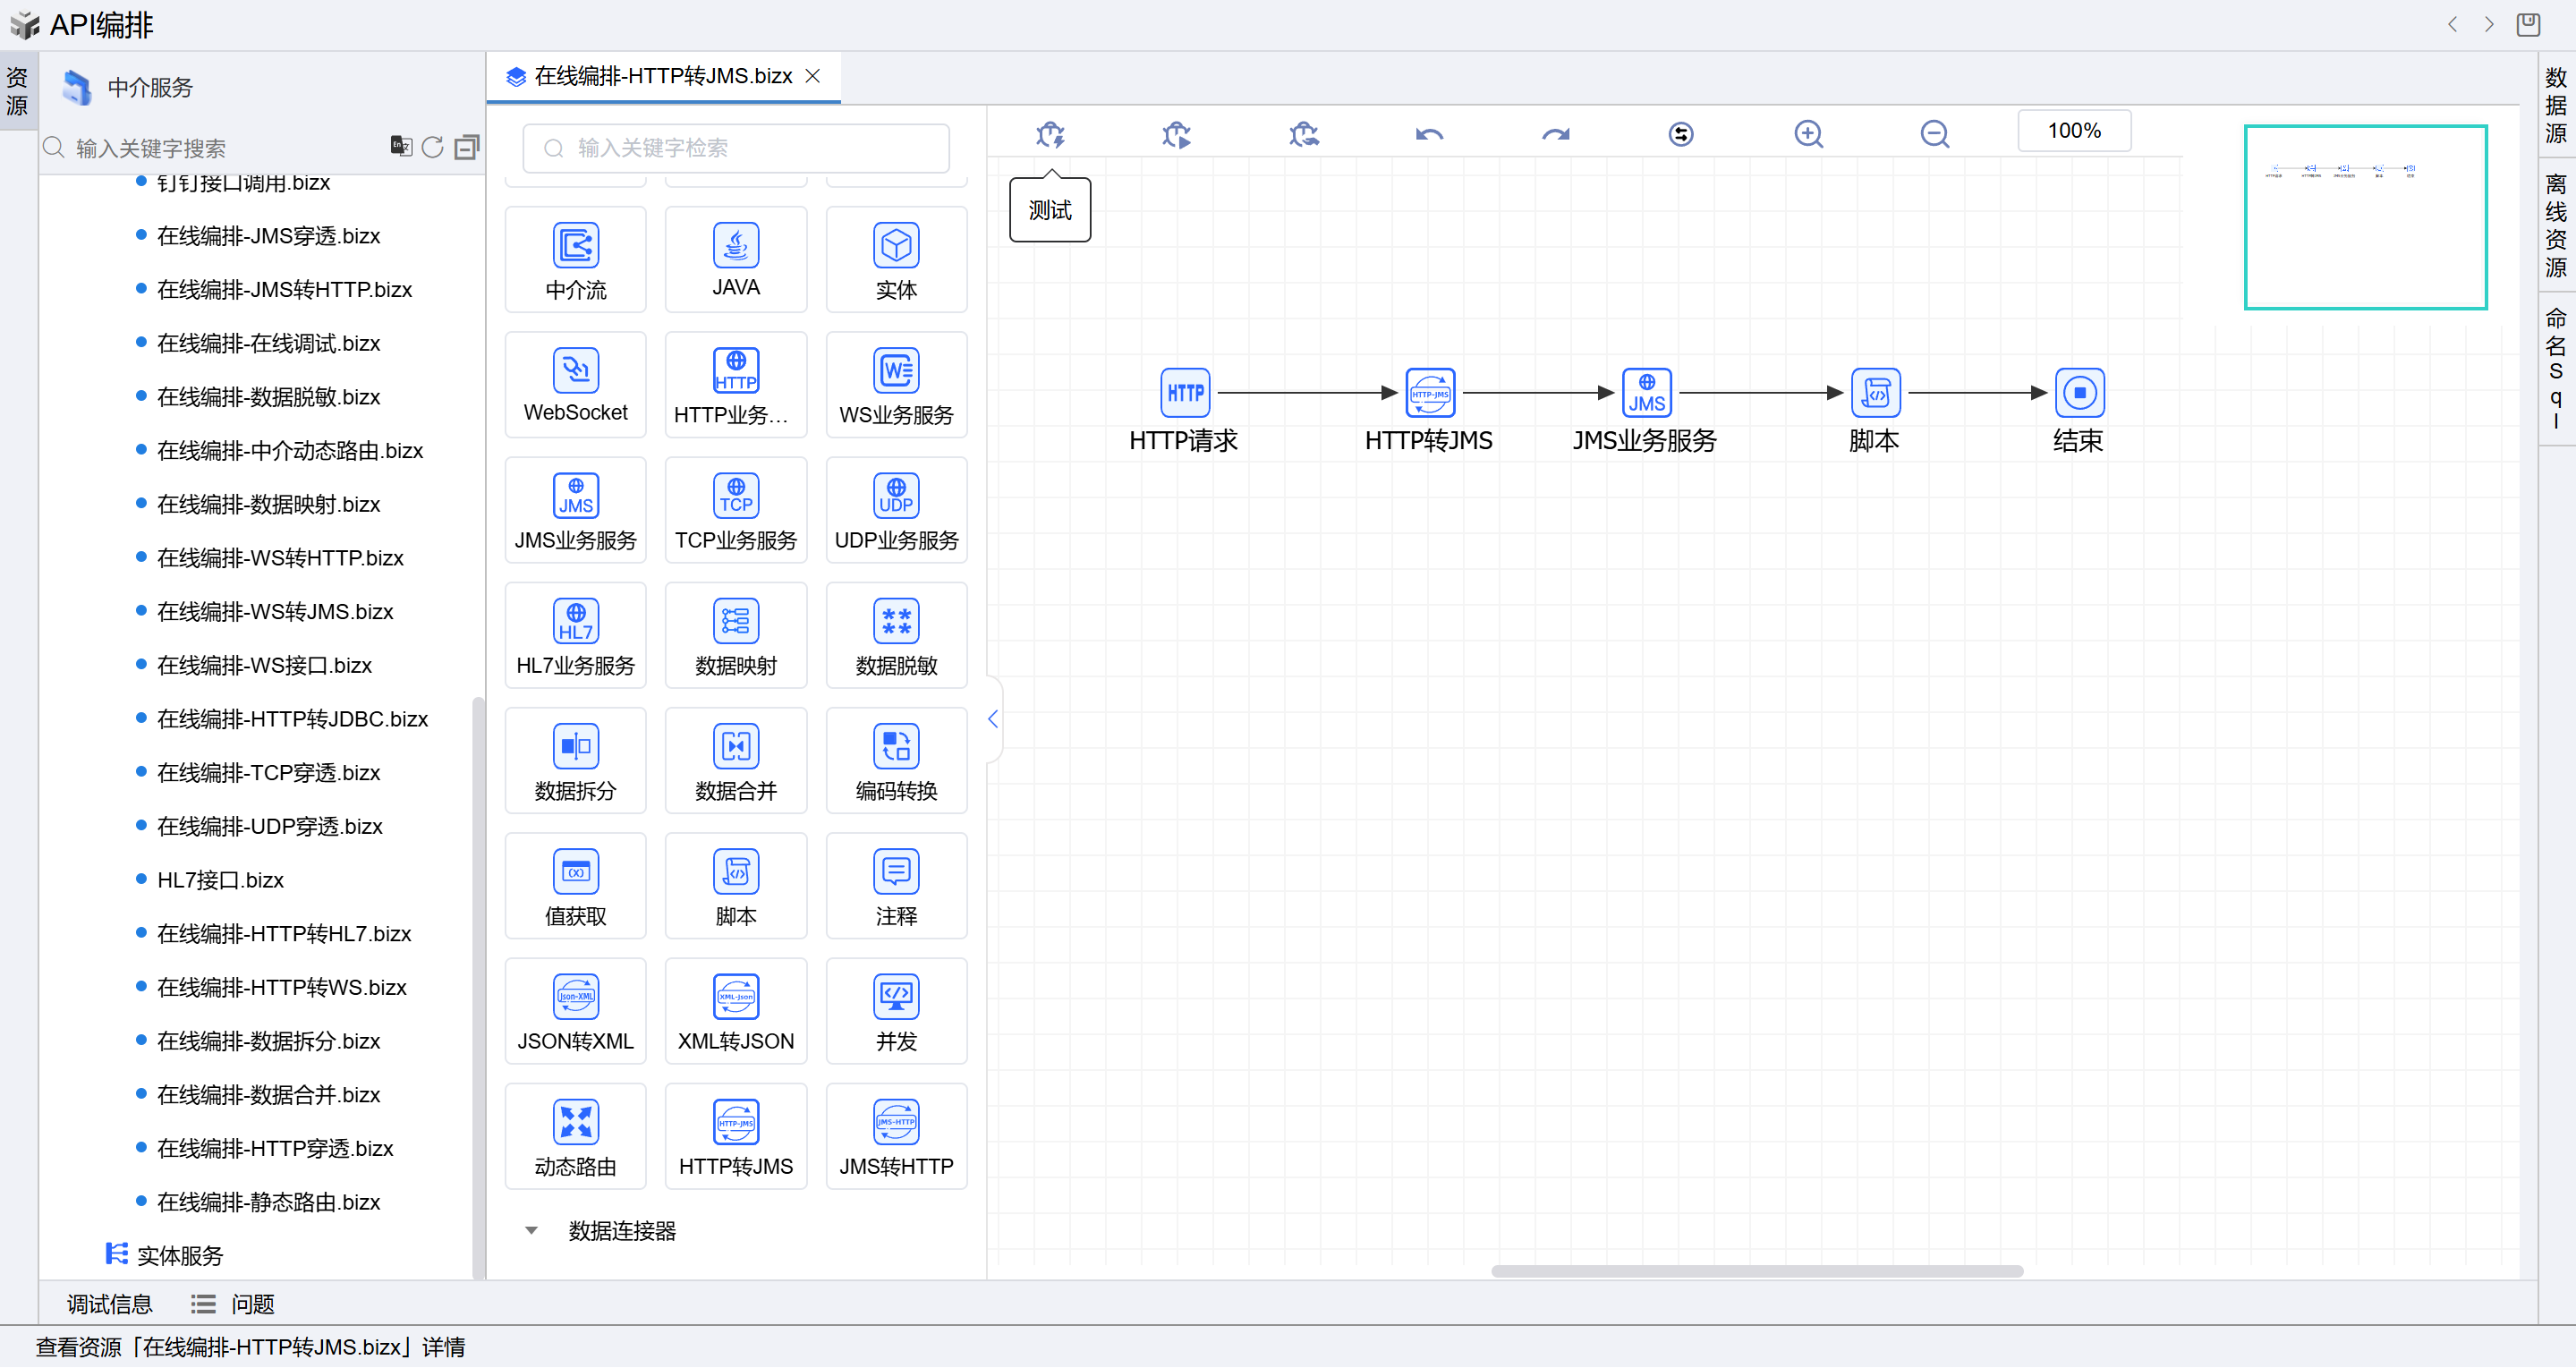Open the 数据源 side panel
This screenshot has width=2576, height=1368.
(2555, 105)
